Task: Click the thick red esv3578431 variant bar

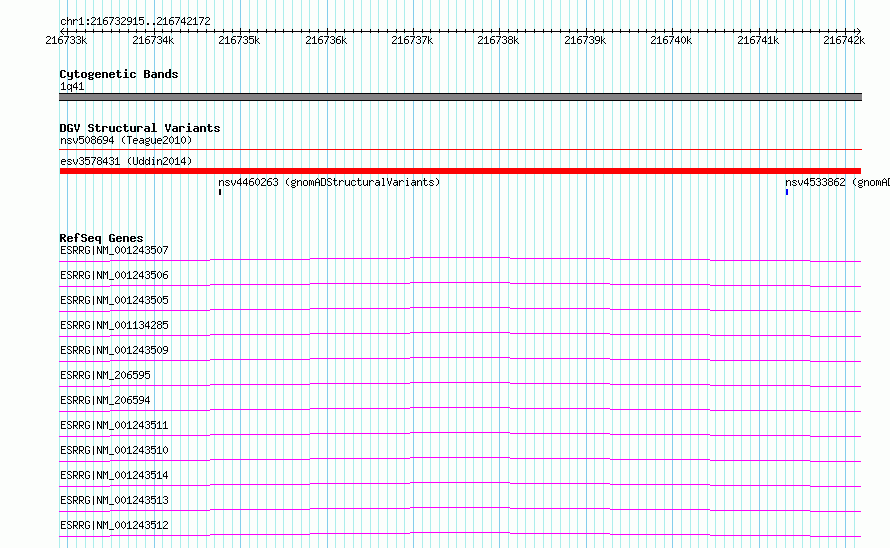Action: (460, 171)
